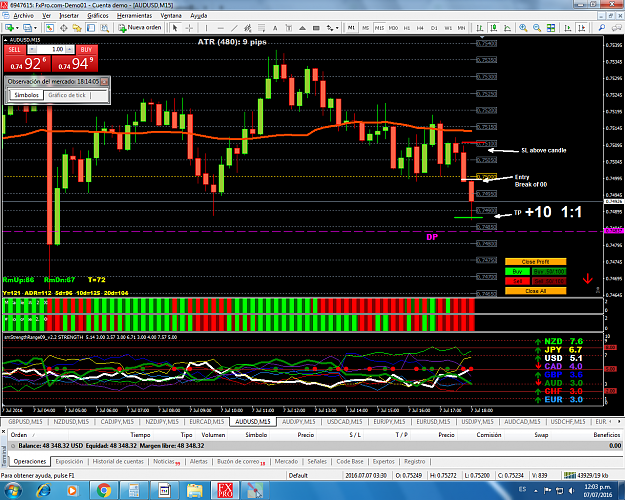Open the Herramientas menu
The image size is (625, 500).
[134, 16]
